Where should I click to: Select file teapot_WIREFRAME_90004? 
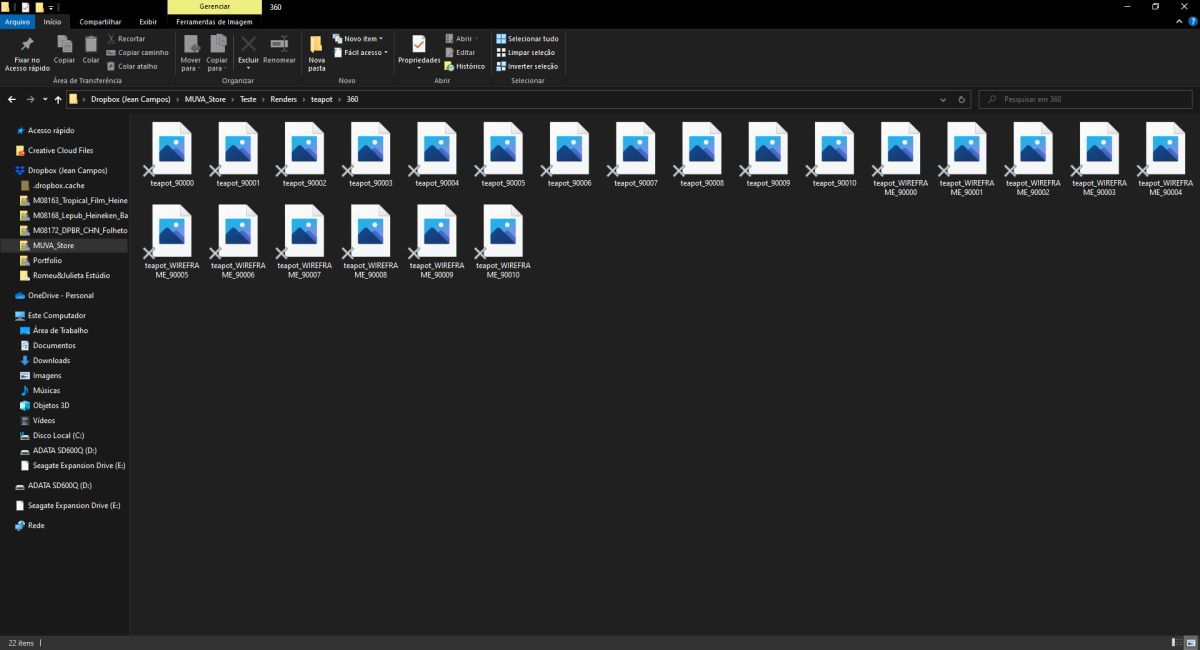click(1165, 159)
